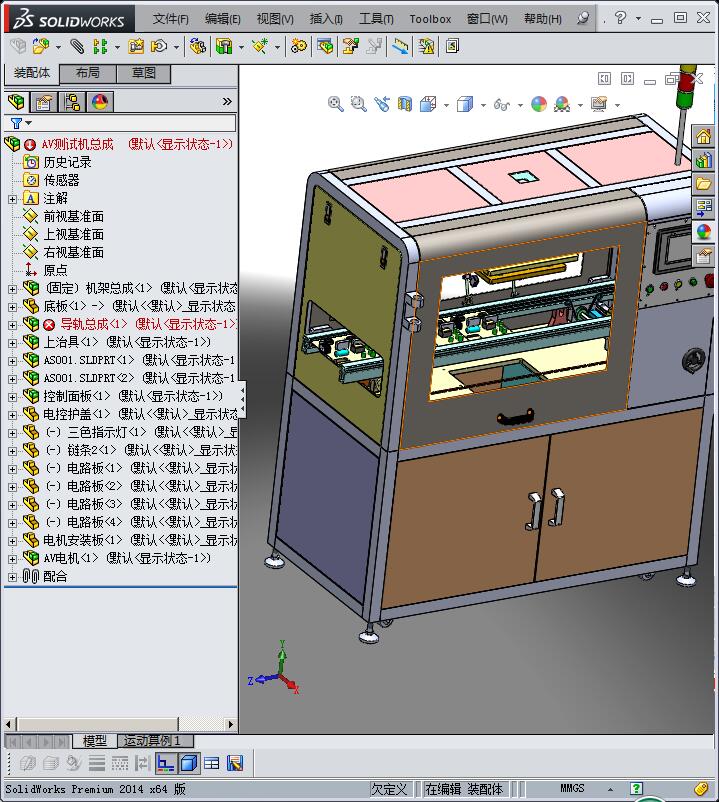Expand the AV电机<1> tree node
This screenshot has height=802, width=719.
(x=12, y=559)
